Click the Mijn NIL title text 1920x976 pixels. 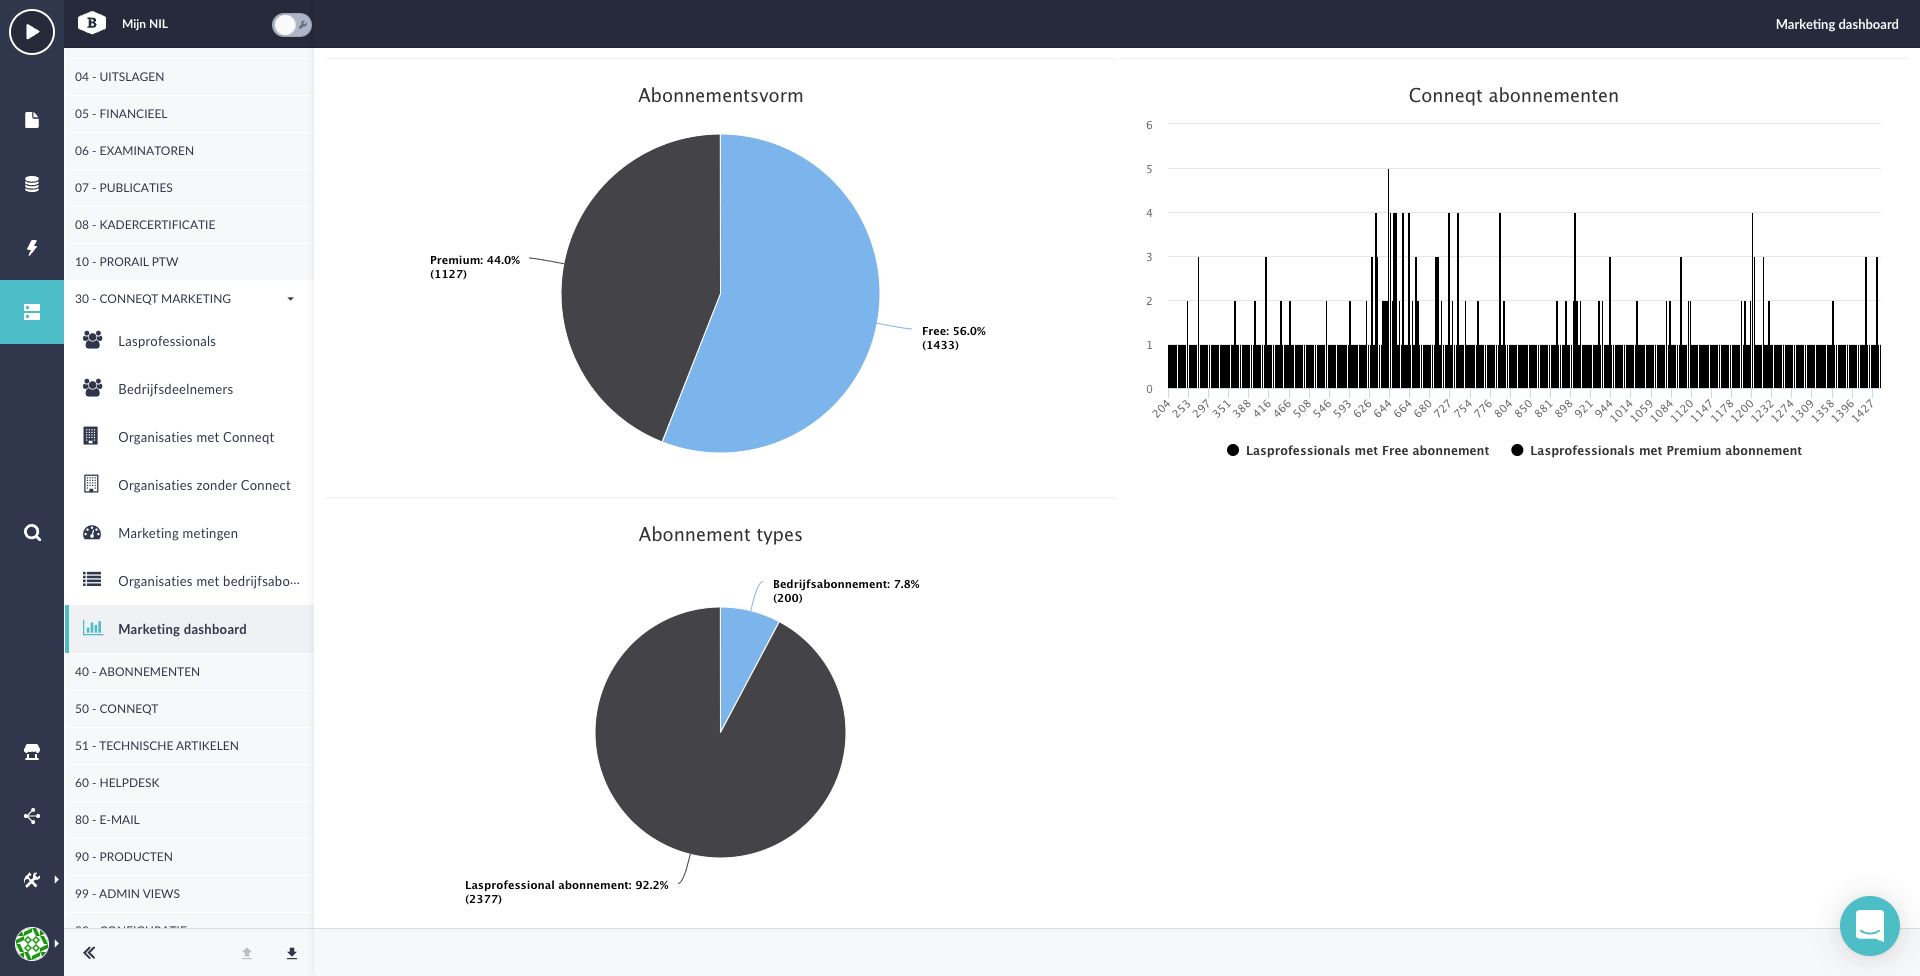(x=145, y=24)
